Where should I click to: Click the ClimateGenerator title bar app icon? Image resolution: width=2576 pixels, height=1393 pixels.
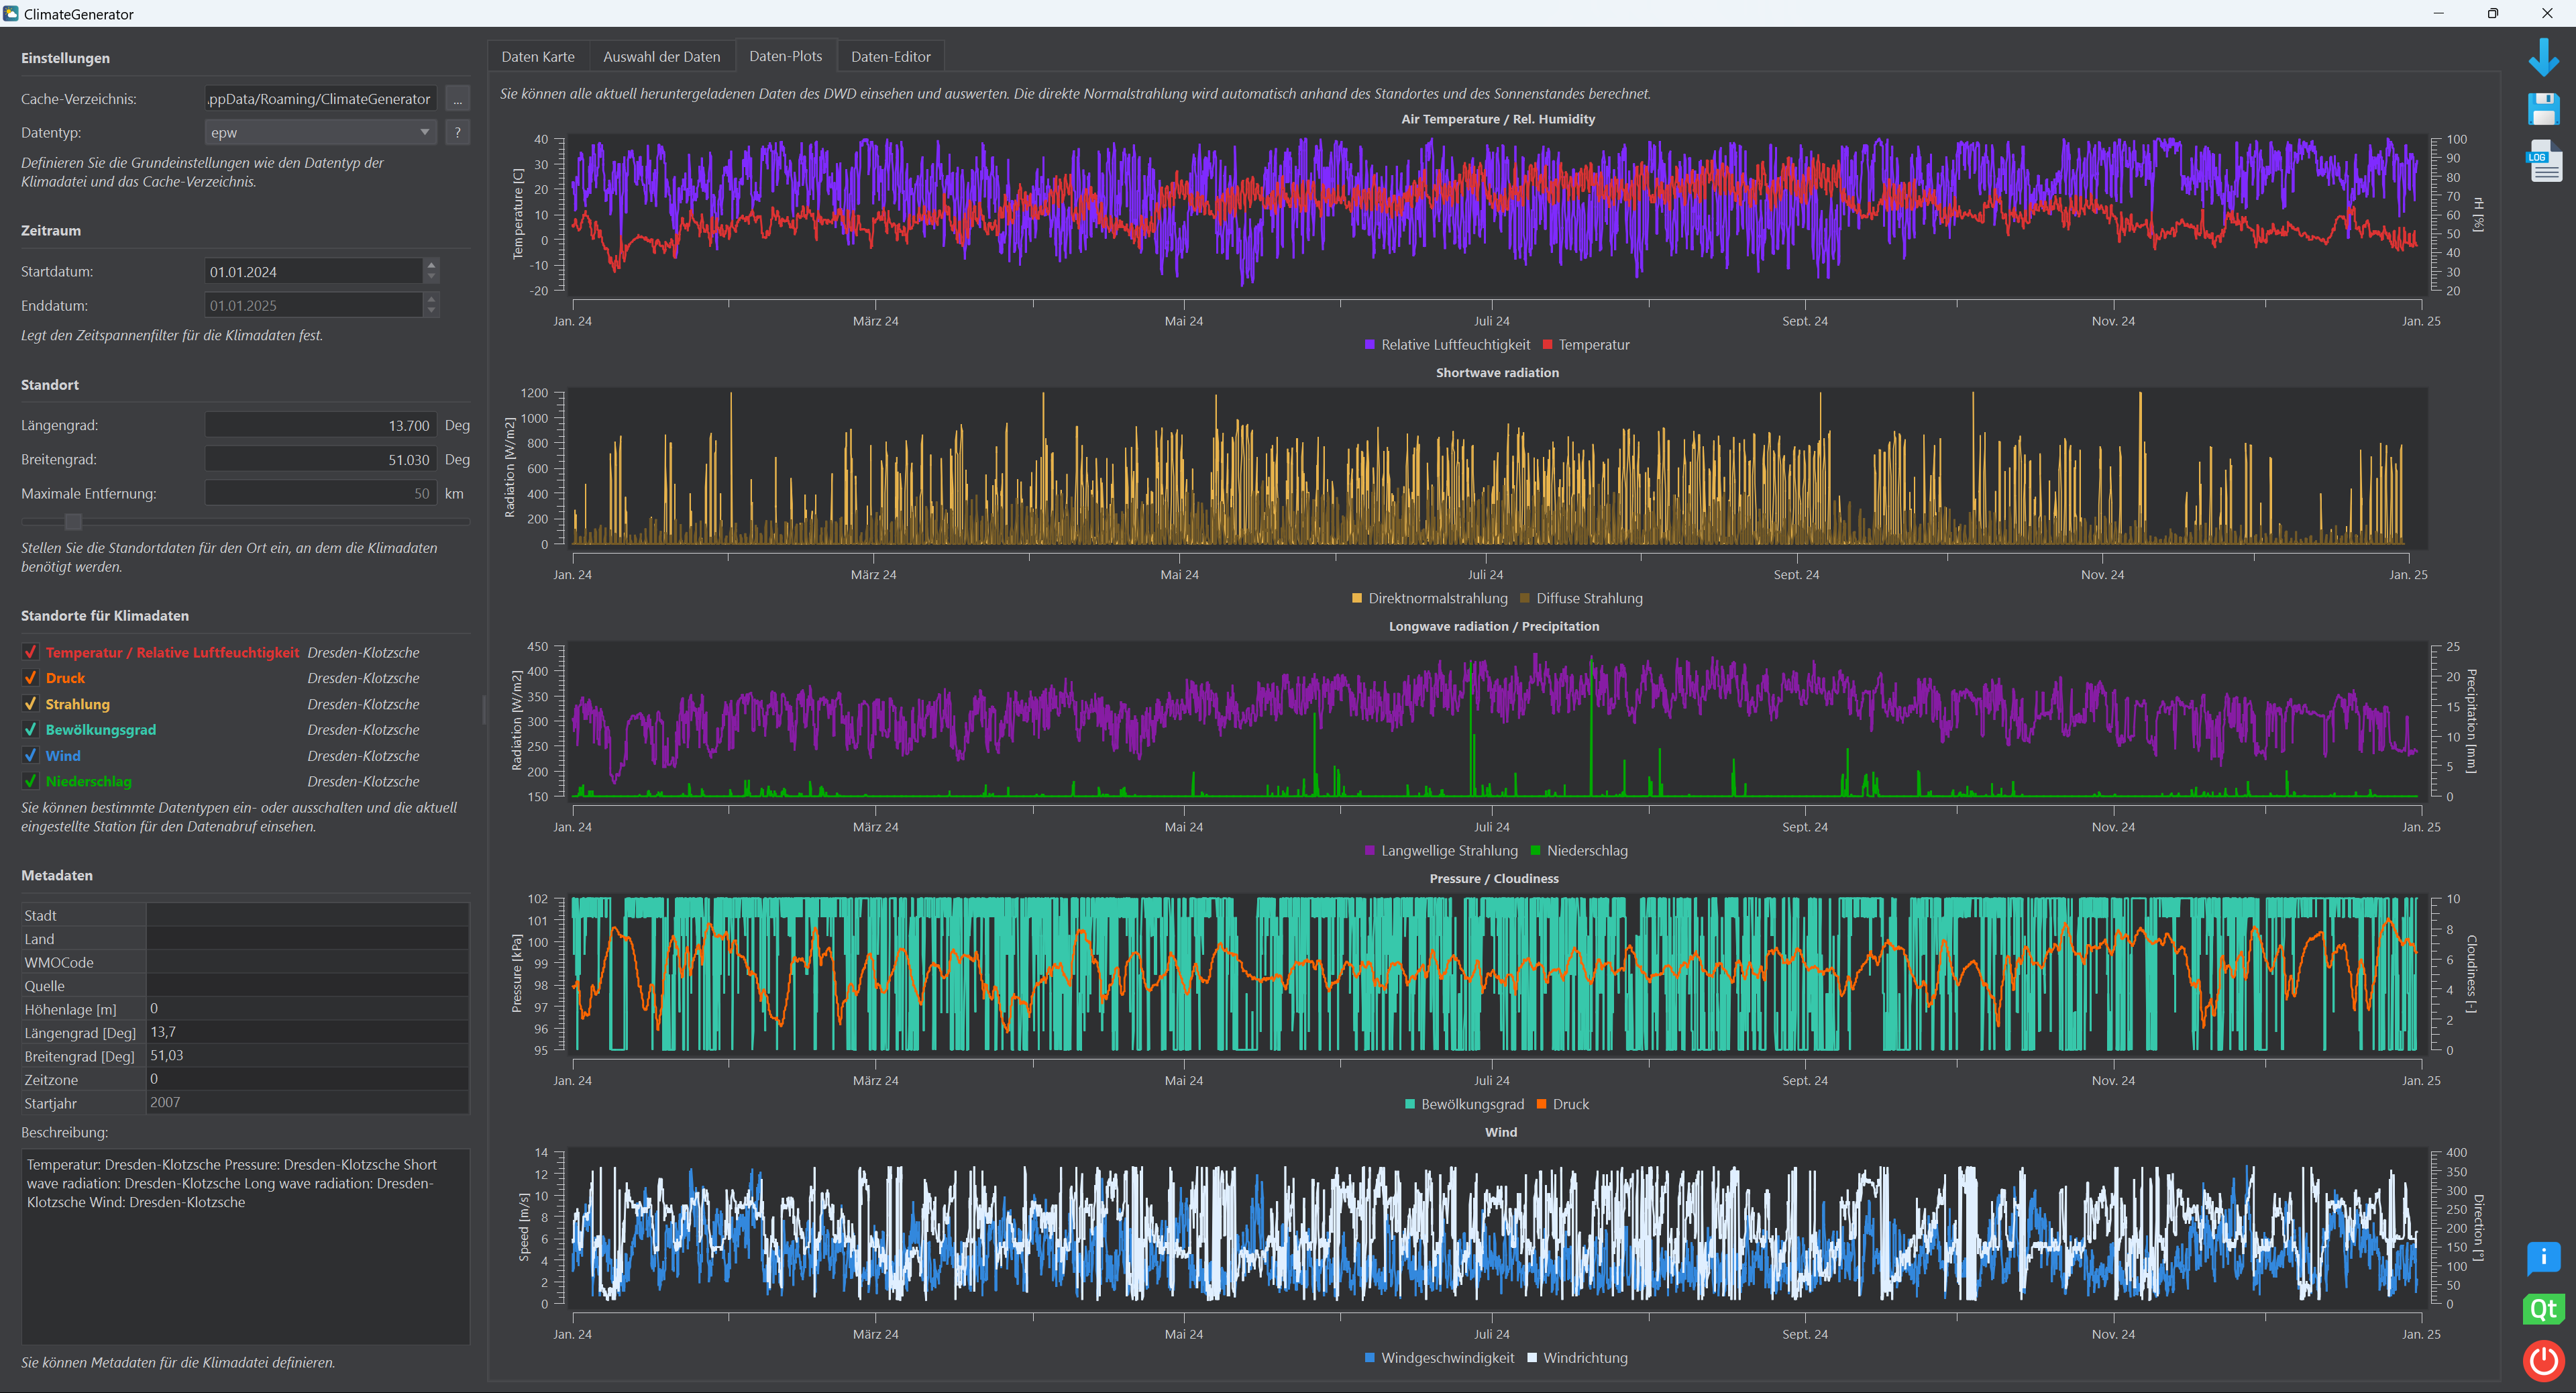pos(11,13)
